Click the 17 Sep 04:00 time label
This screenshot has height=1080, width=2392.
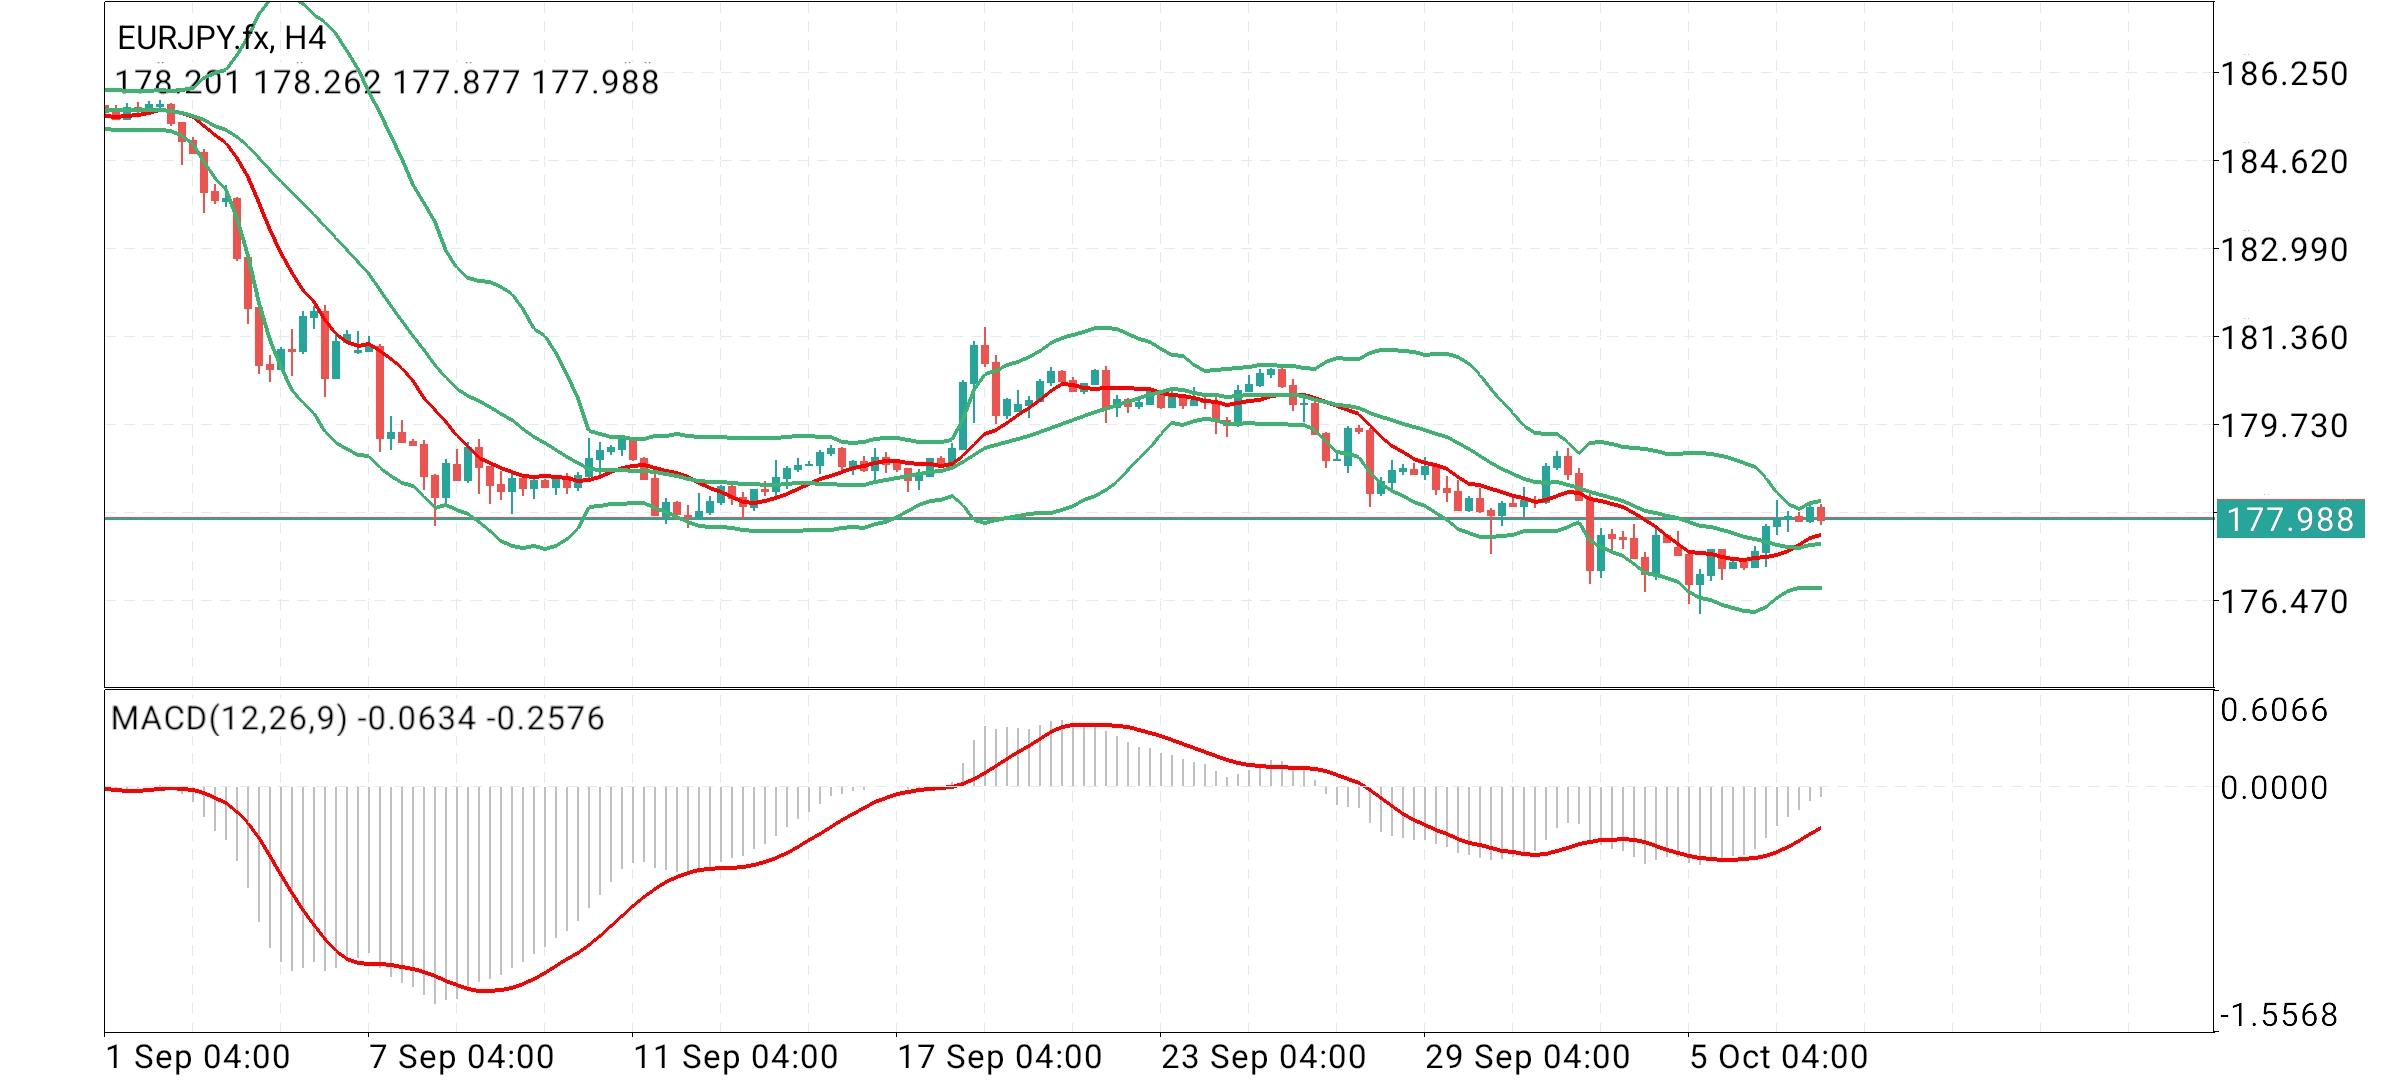point(1000,1057)
